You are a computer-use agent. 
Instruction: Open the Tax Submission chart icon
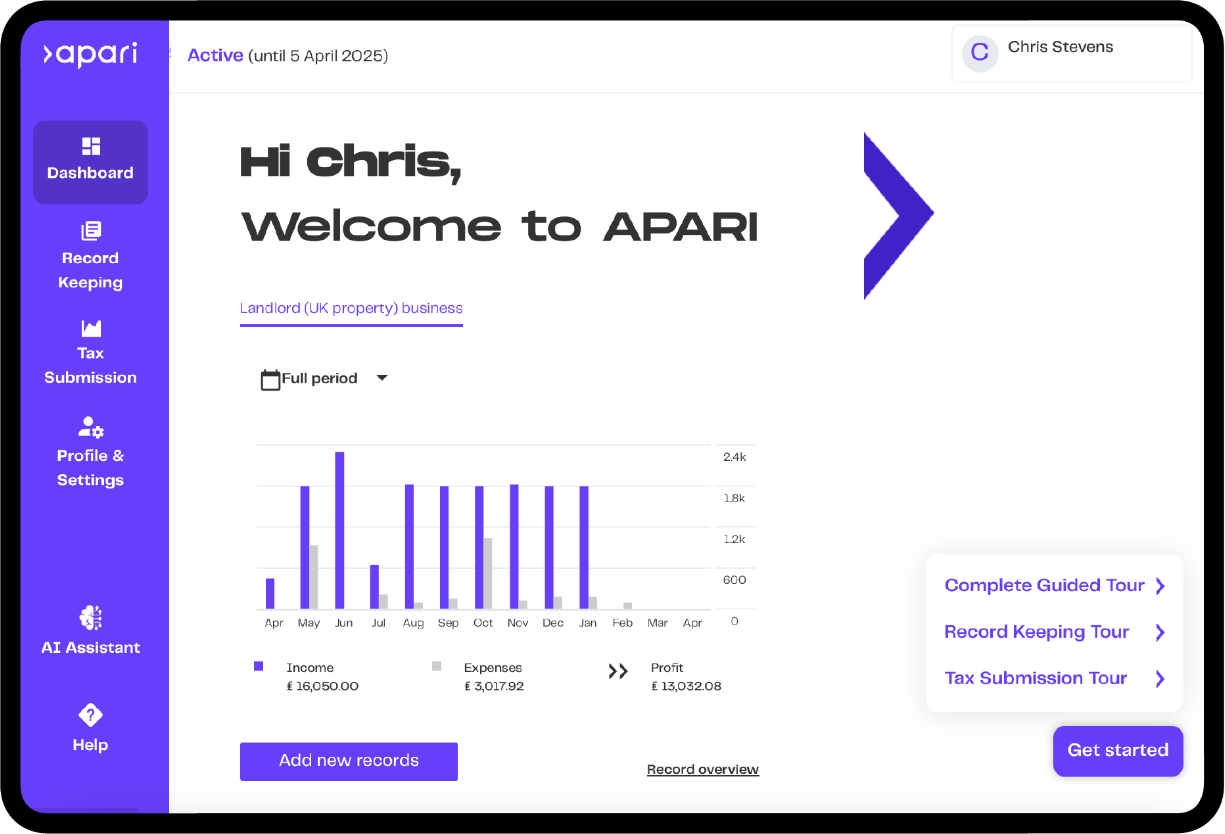[x=91, y=328]
